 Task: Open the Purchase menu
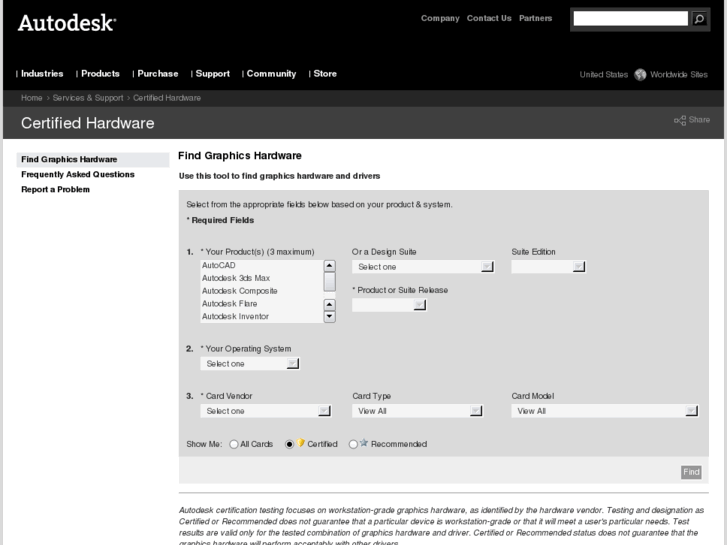[158, 74]
